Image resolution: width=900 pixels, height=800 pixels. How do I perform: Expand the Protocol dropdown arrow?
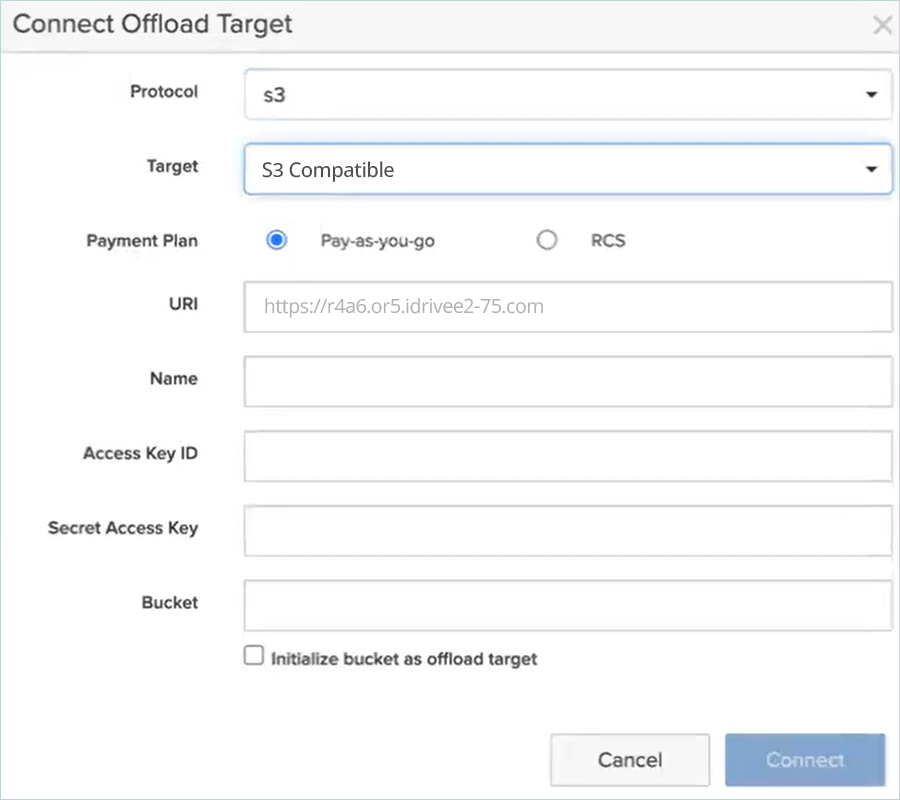[x=871, y=95]
